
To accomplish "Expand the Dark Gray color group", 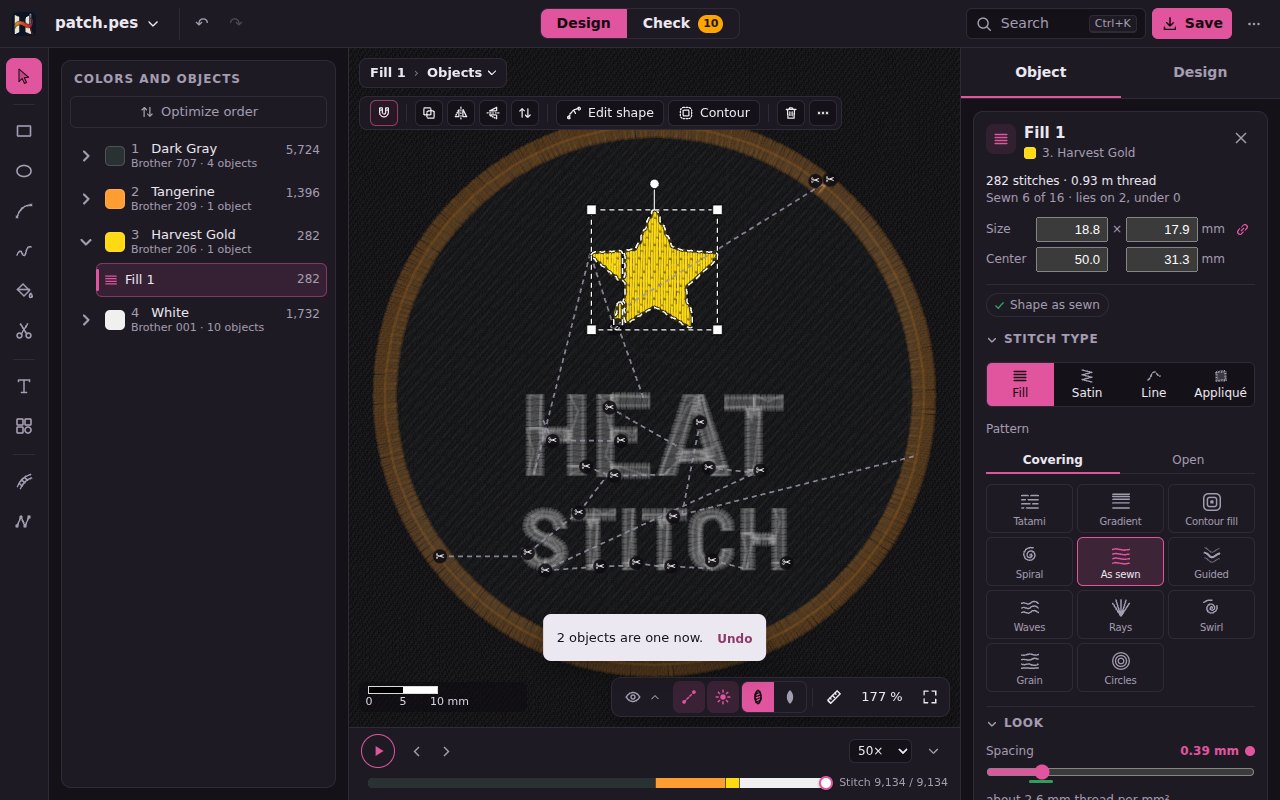I will coord(86,155).
